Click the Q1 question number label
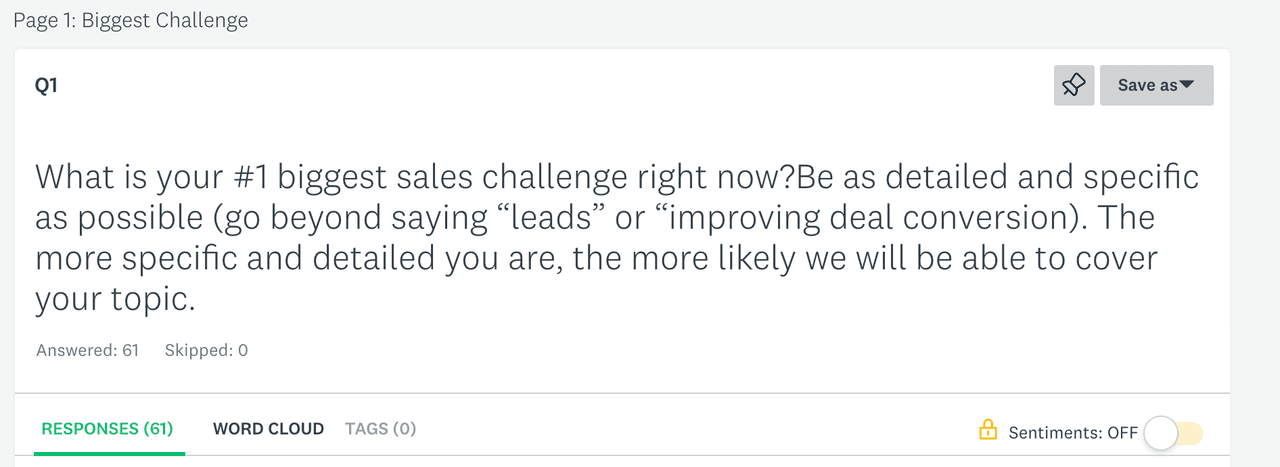The width and height of the screenshot is (1280, 467). (x=46, y=86)
